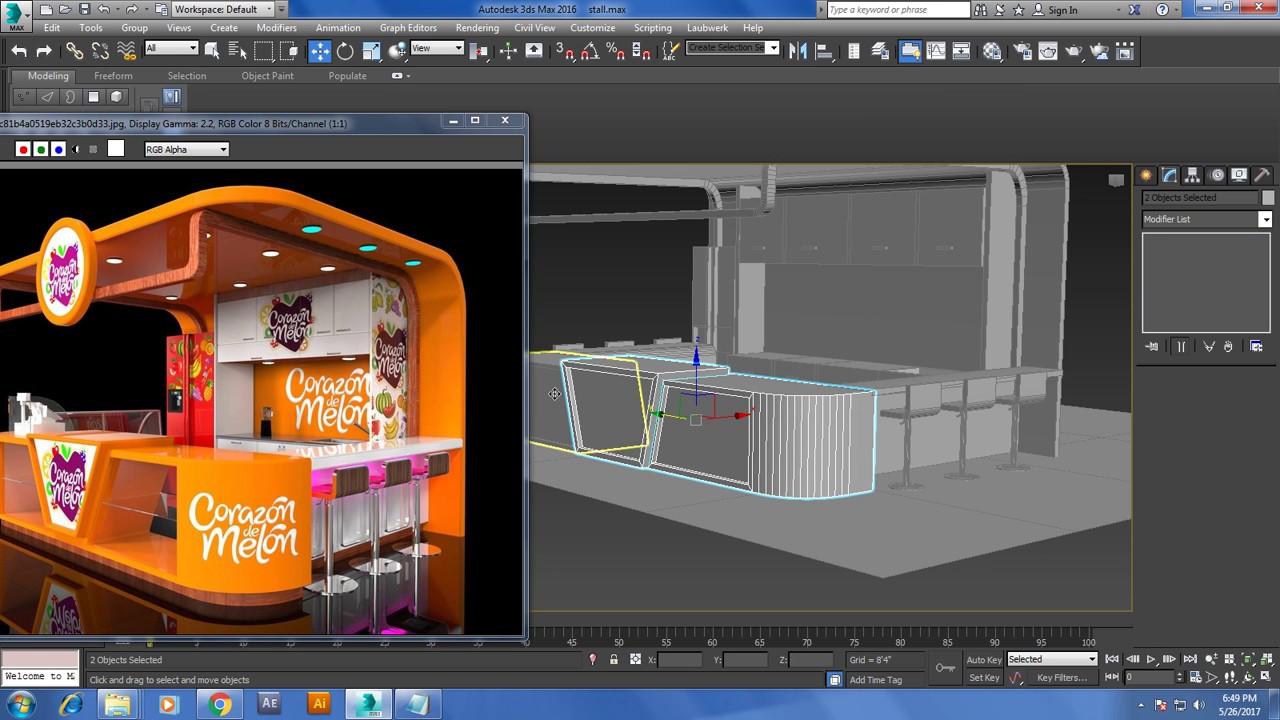Open the Material Editor icon

[992, 51]
